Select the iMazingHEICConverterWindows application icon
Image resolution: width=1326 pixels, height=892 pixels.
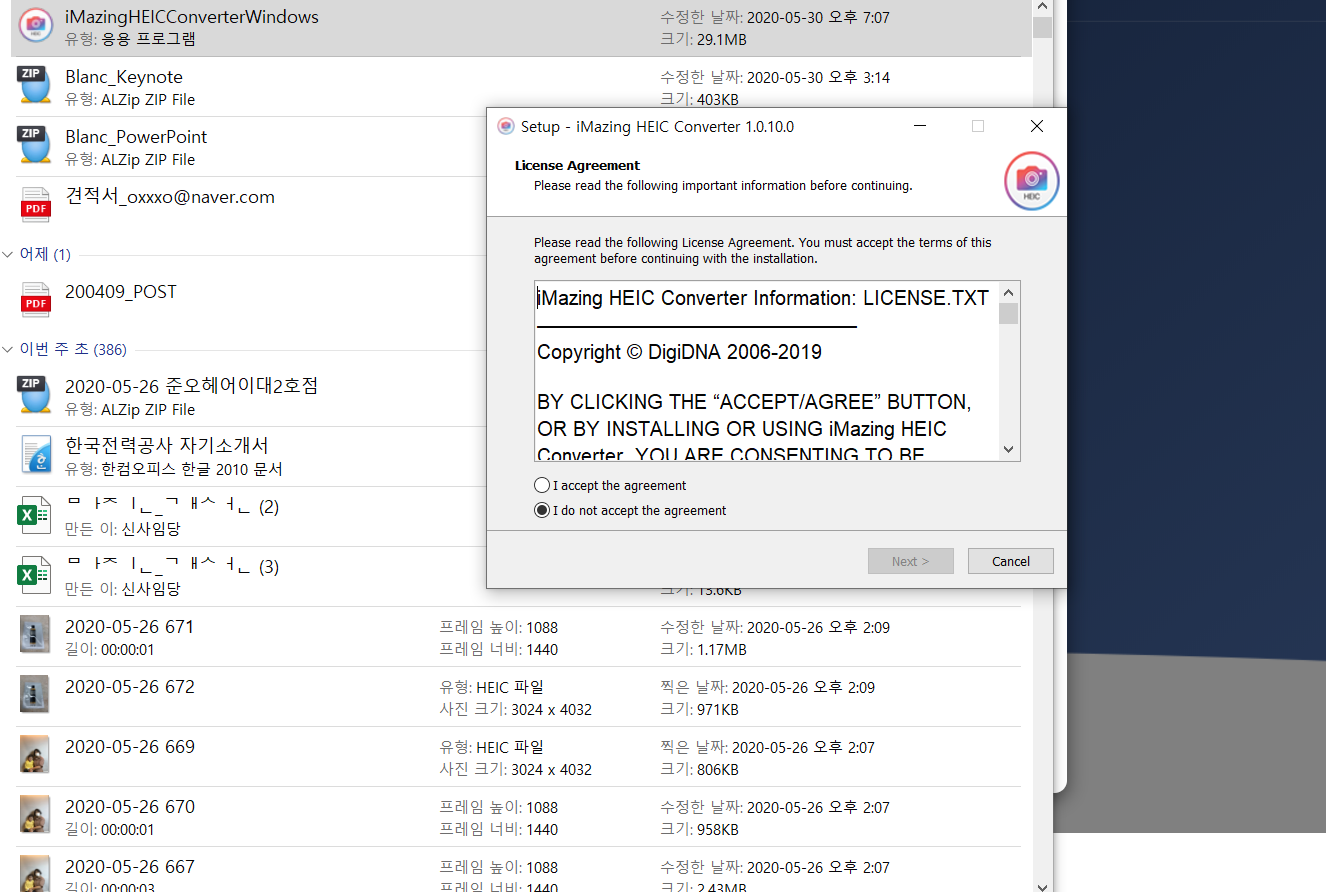[x=35, y=24]
